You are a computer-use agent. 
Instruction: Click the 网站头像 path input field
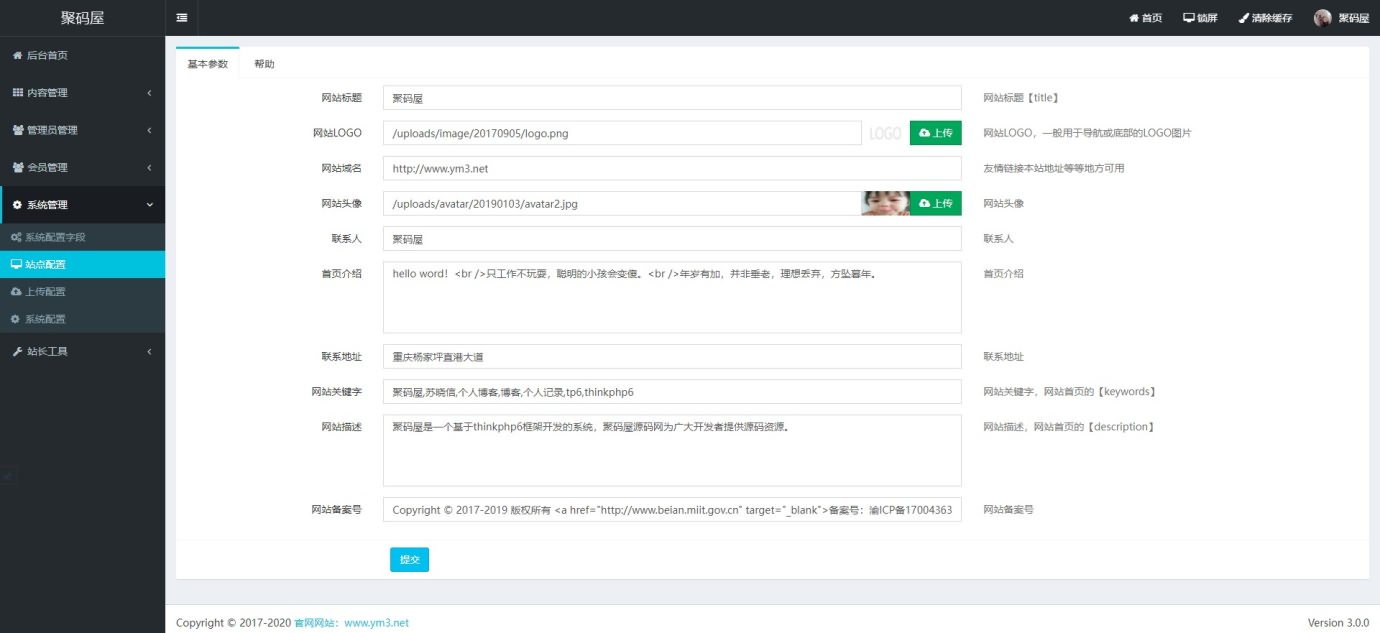[x=622, y=203]
